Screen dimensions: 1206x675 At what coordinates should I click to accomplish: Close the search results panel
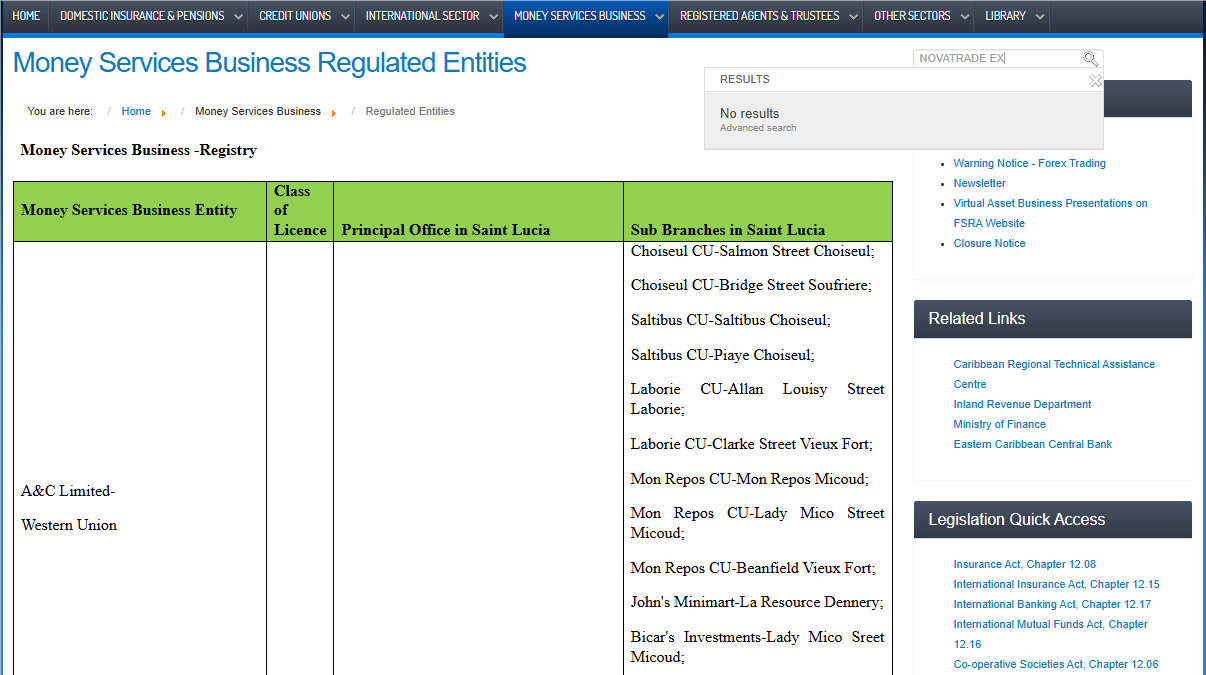click(1095, 81)
